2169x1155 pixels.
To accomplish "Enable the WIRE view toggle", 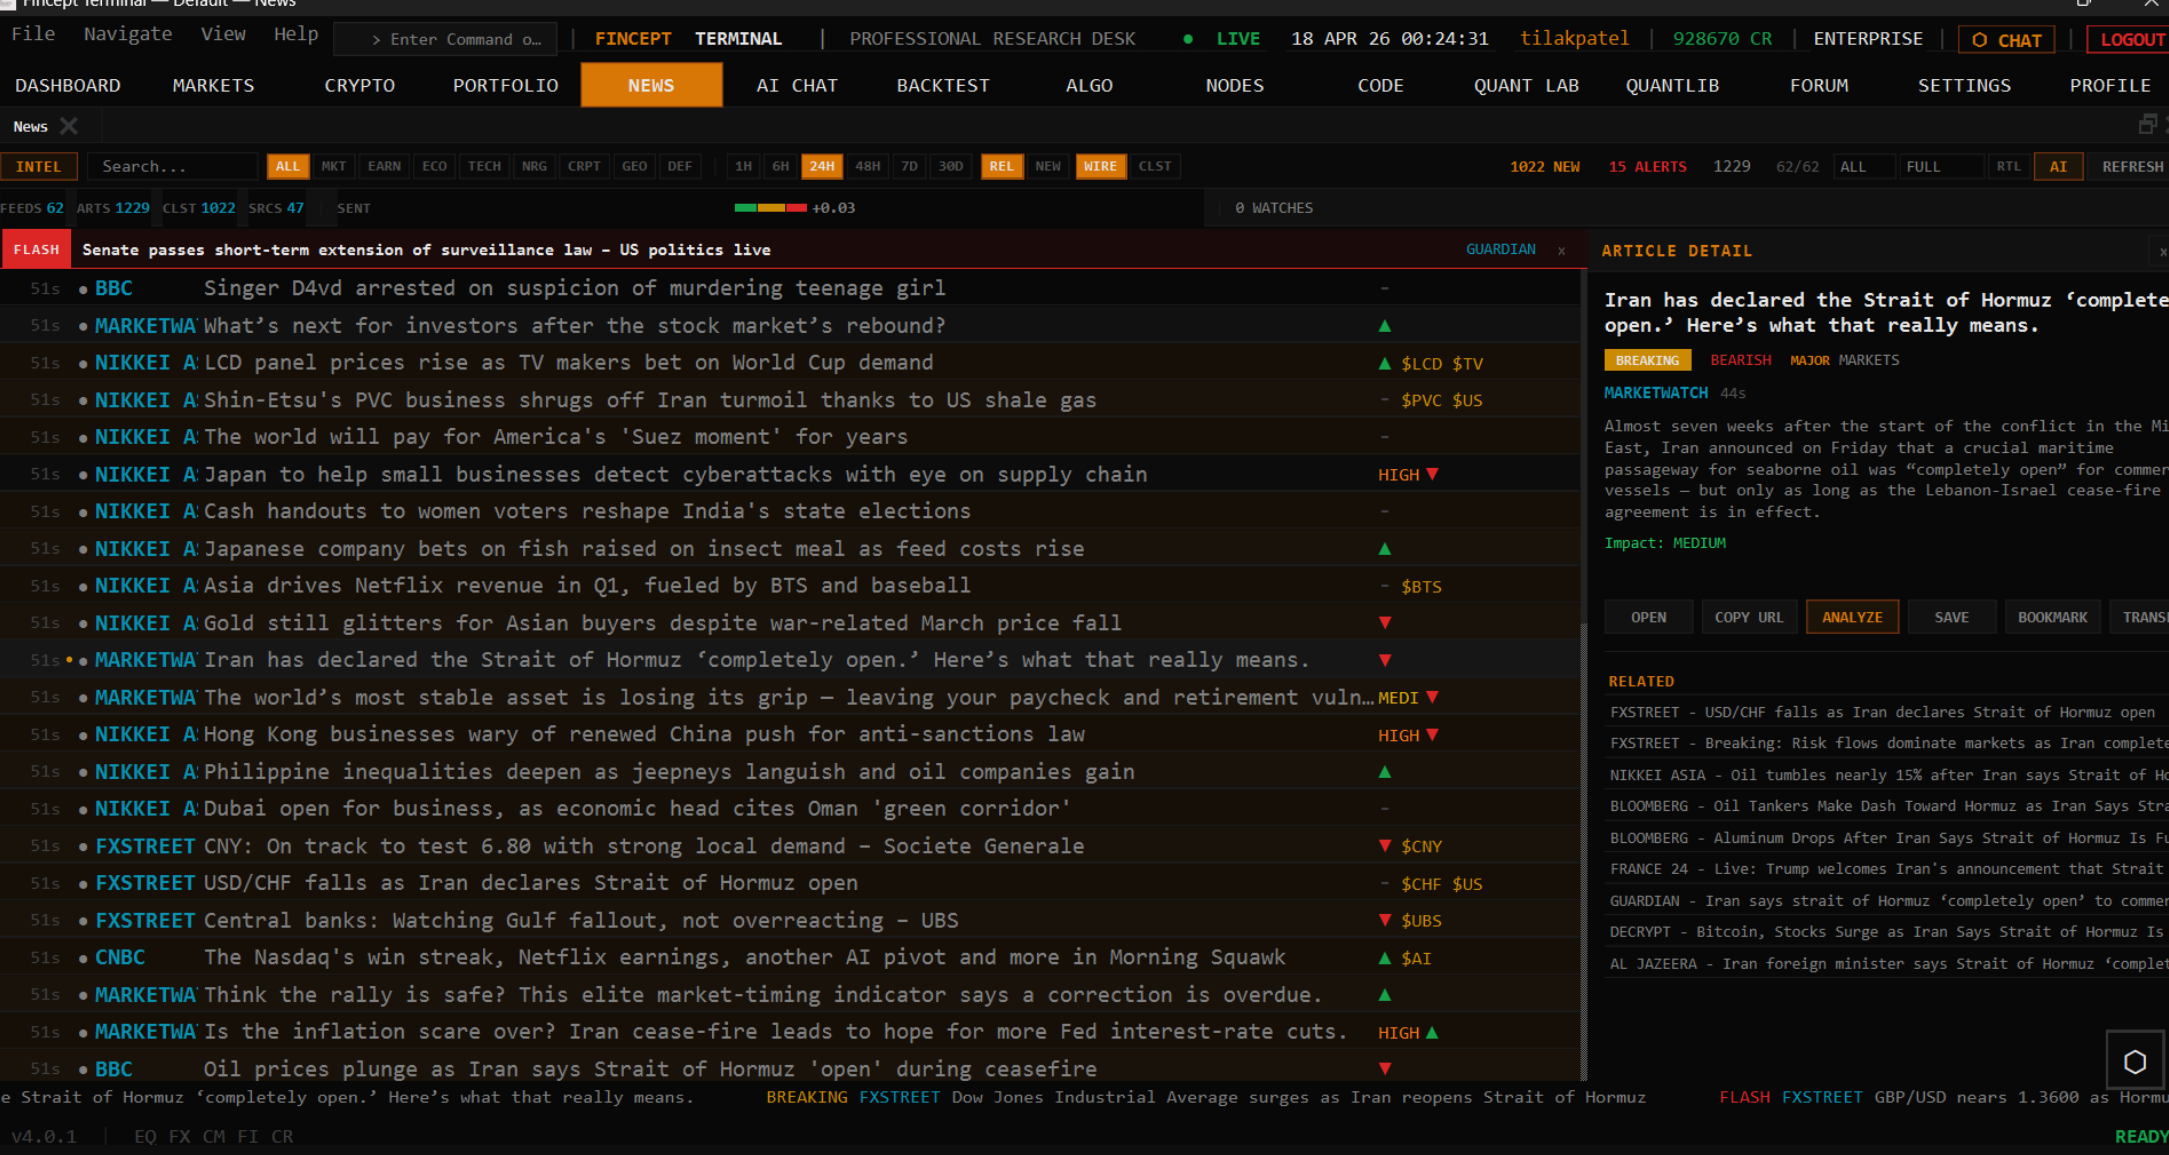I will 1100,166.
